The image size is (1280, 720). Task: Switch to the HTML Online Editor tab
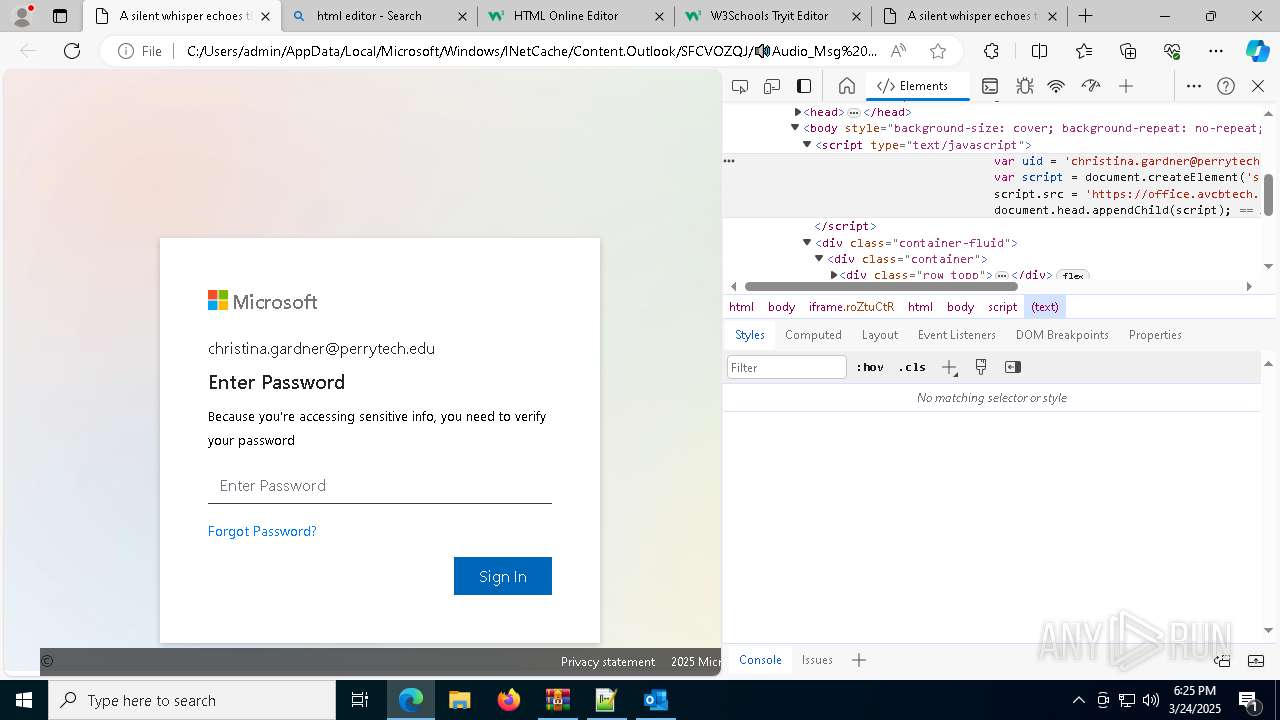tap(575, 16)
